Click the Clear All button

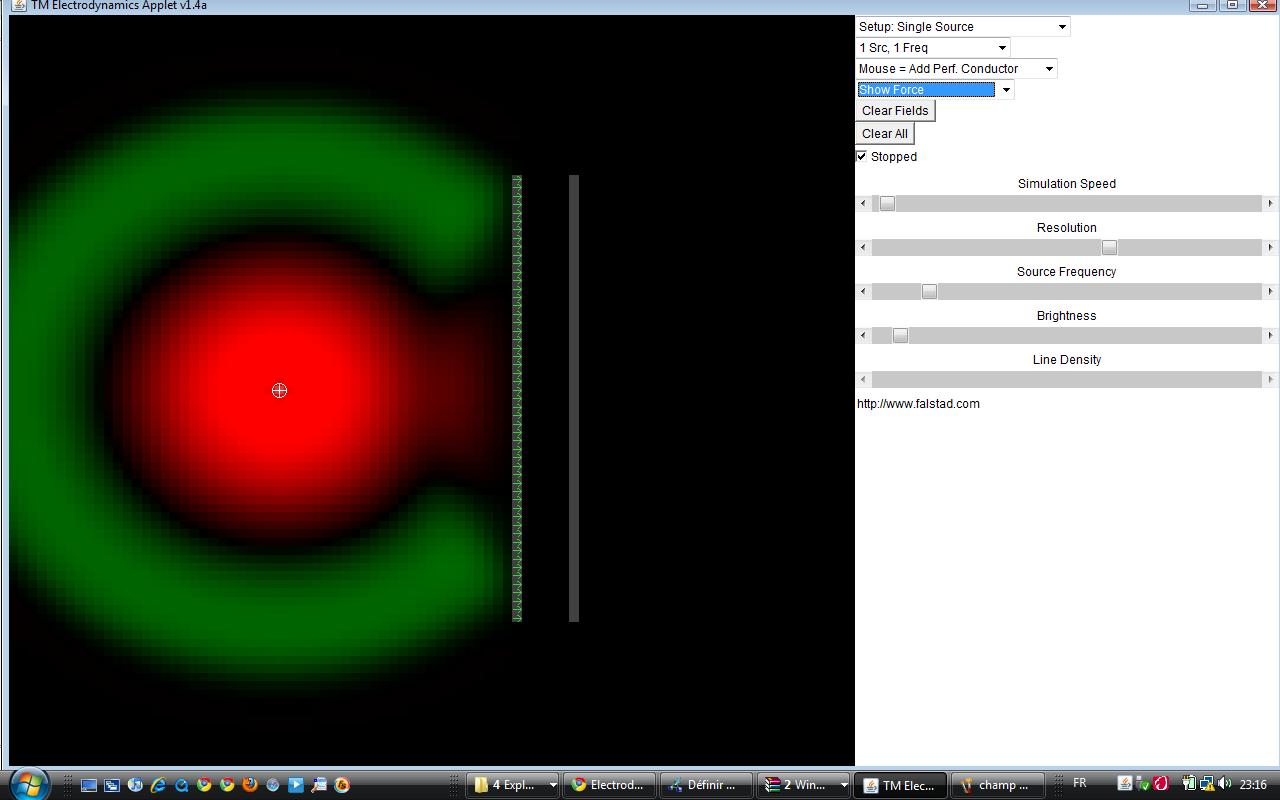(x=885, y=134)
